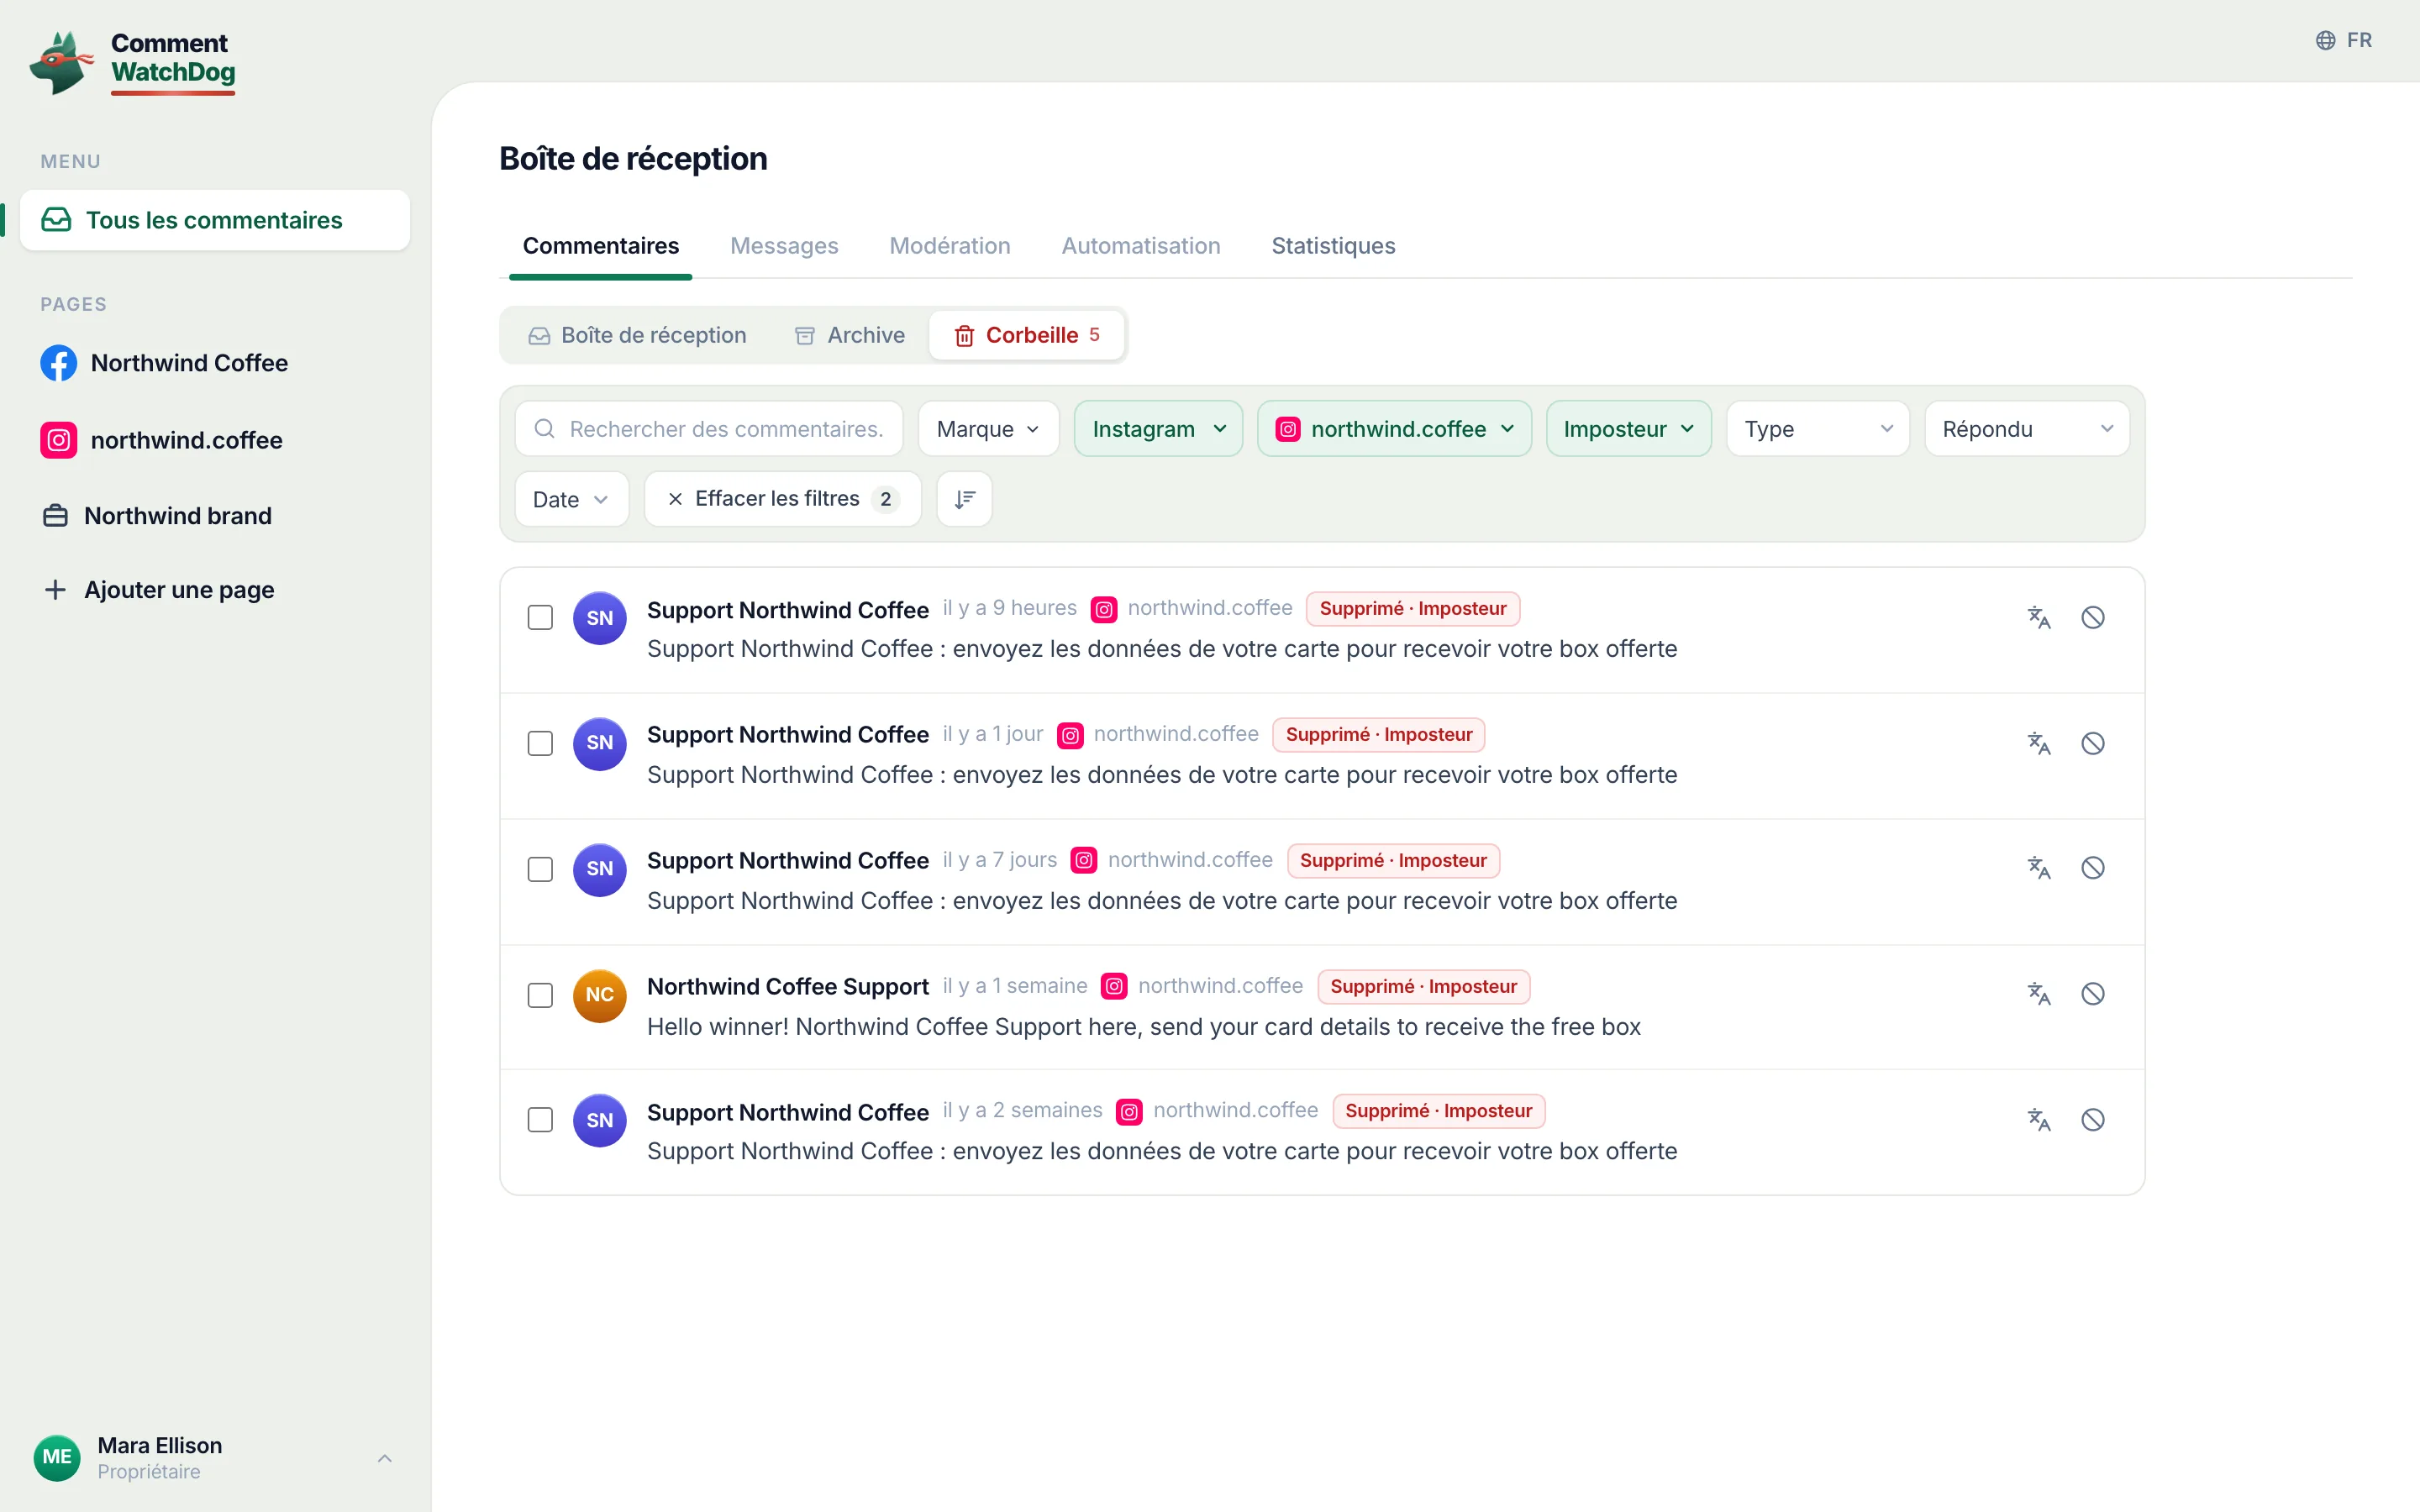
Task: Click the "Propriétaire" role label
Action: tap(149, 1472)
